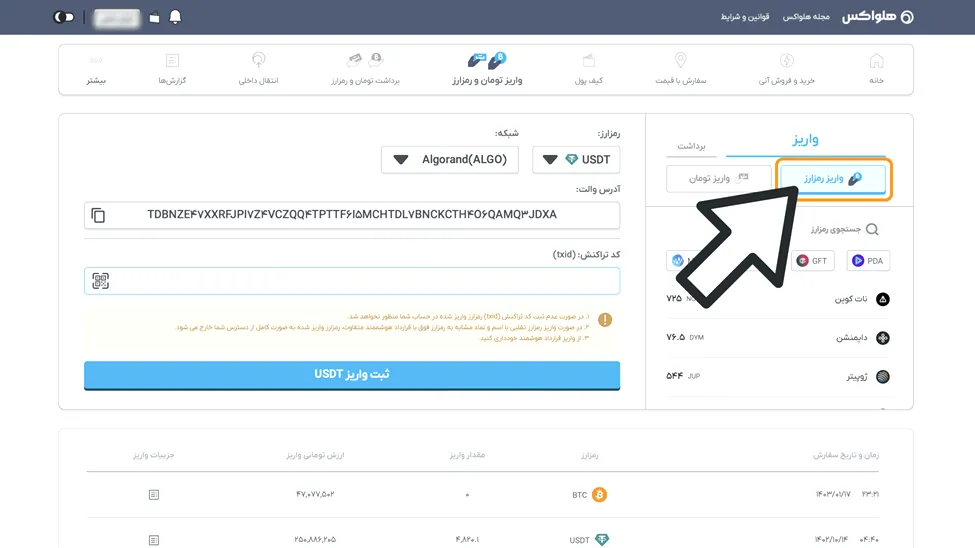Click the blurred username in header

(116, 17)
